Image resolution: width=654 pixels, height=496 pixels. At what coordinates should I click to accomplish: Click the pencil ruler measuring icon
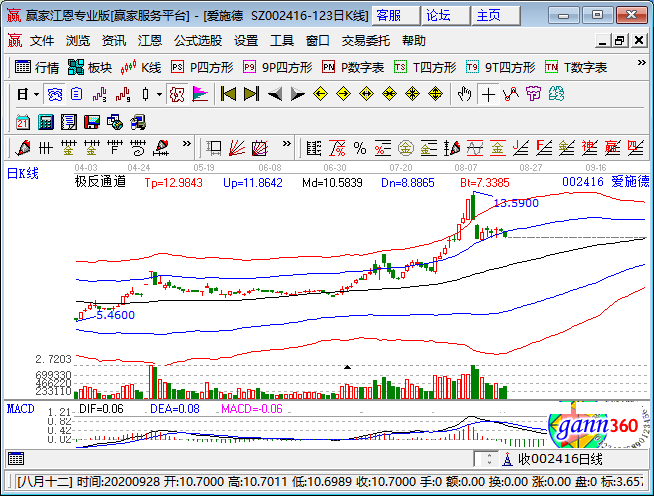tap(161, 148)
